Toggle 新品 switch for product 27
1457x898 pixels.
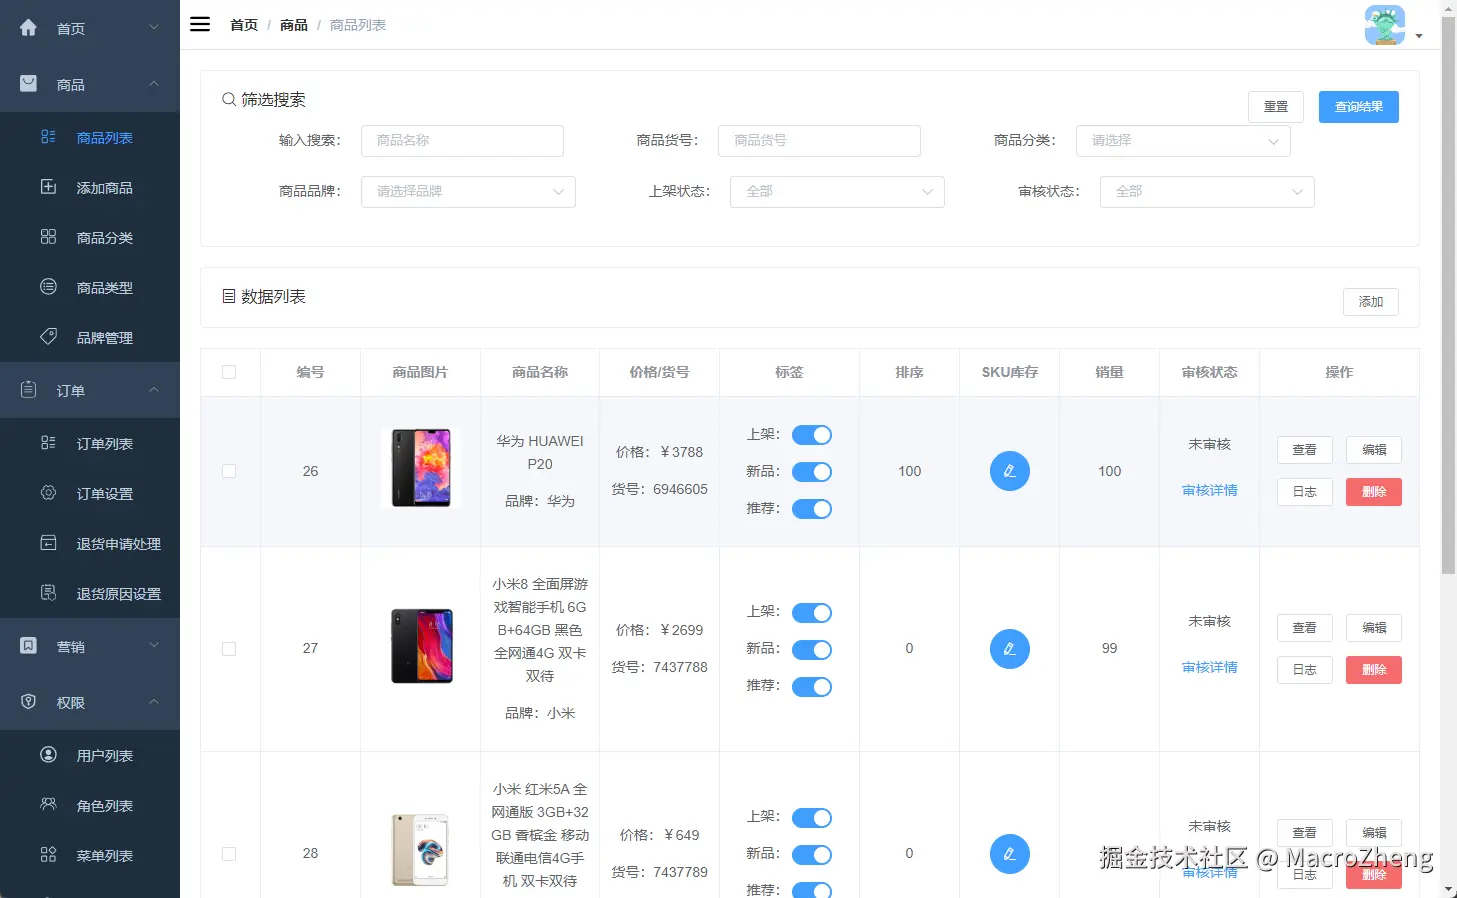[812, 650]
